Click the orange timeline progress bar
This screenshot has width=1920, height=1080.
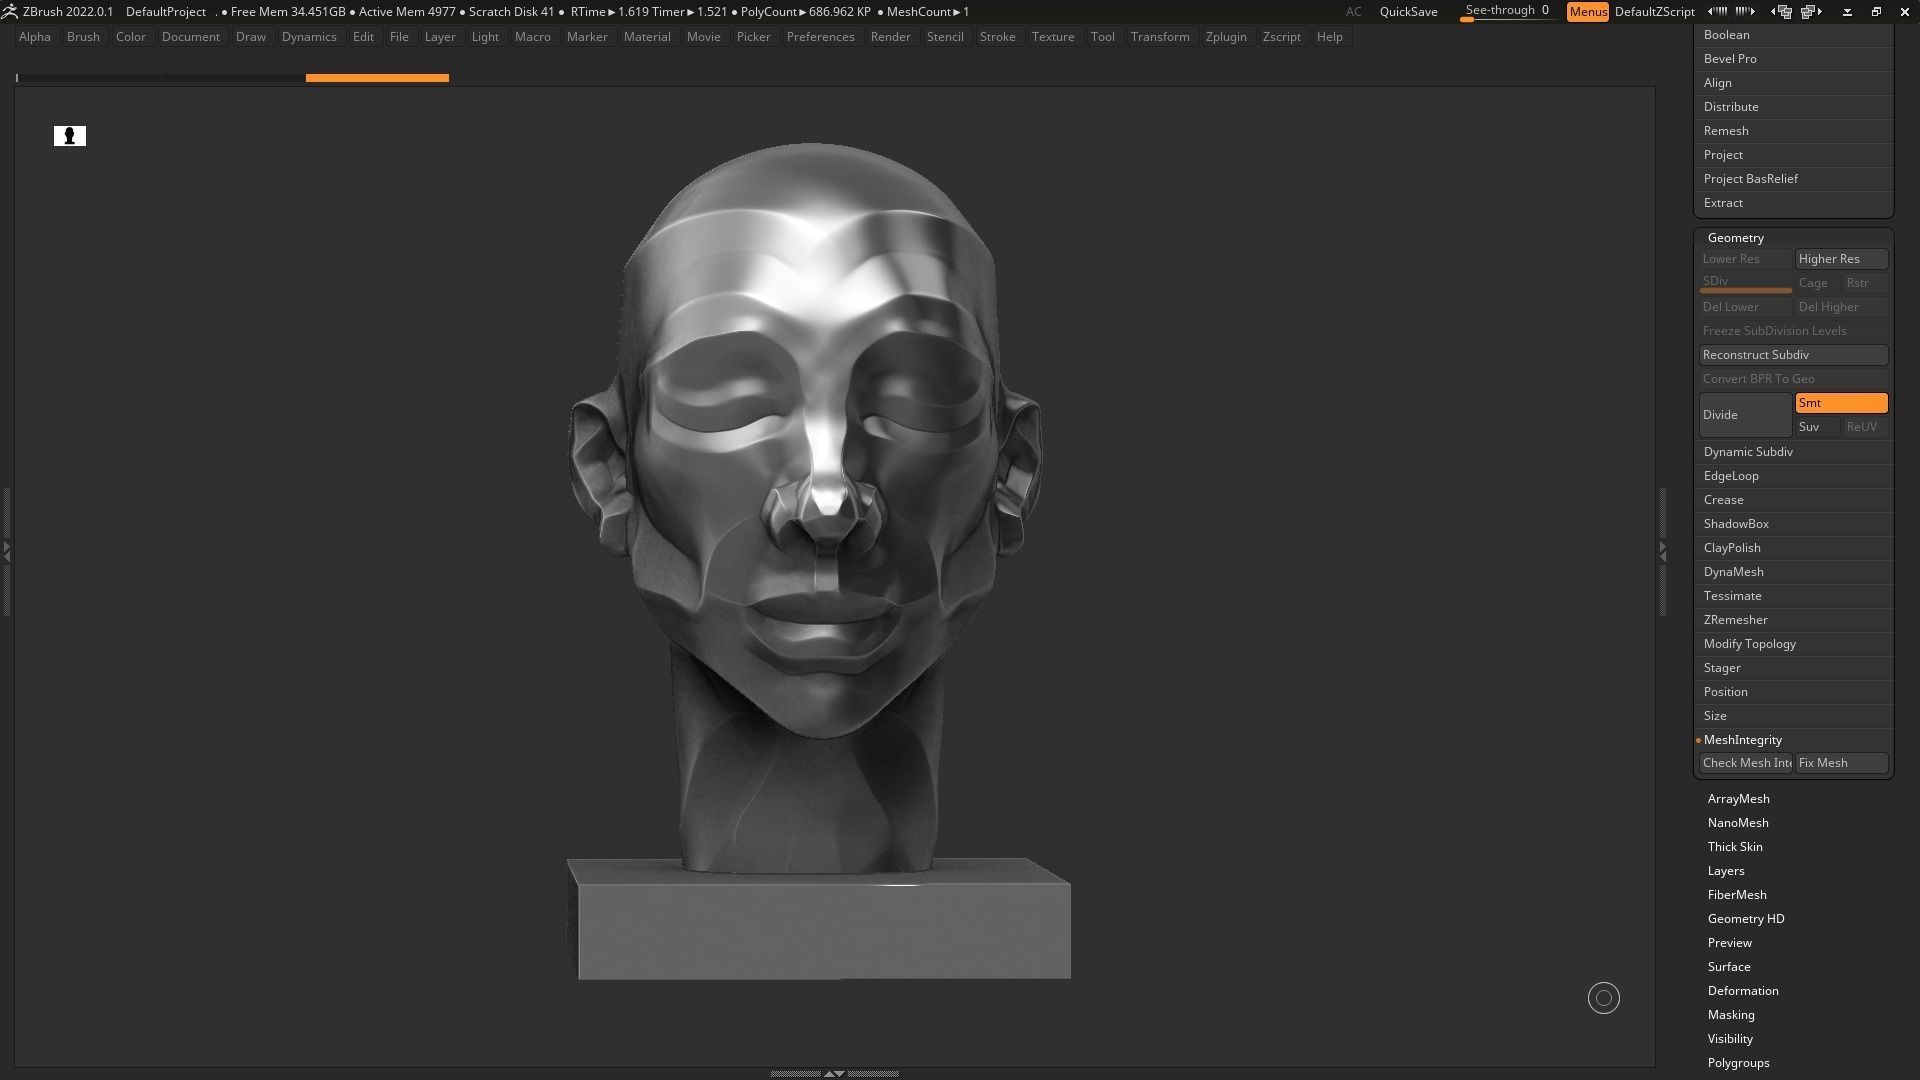point(377,78)
